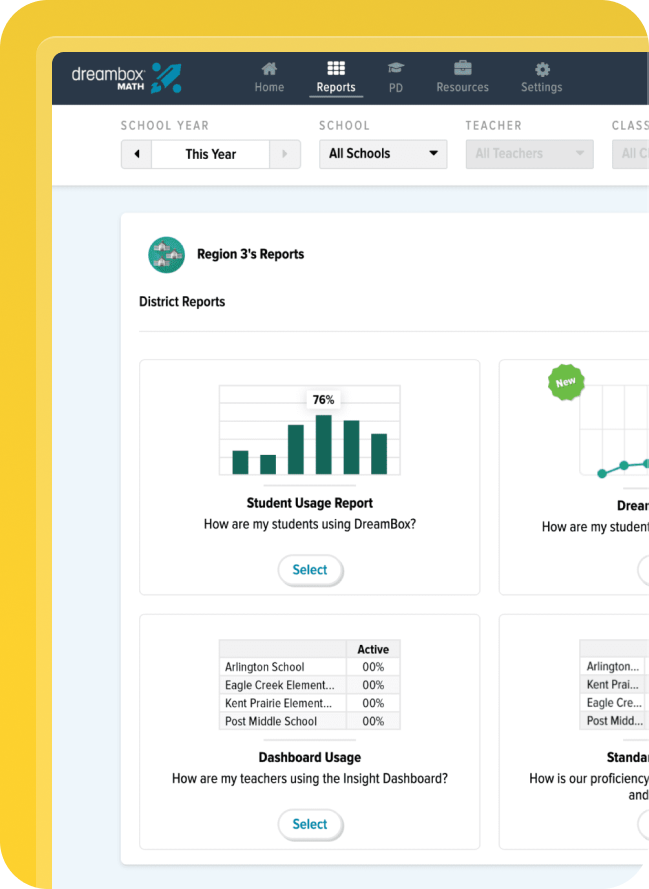Open the All Teachers dropdown

pyautogui.click(x=529, y=154)
